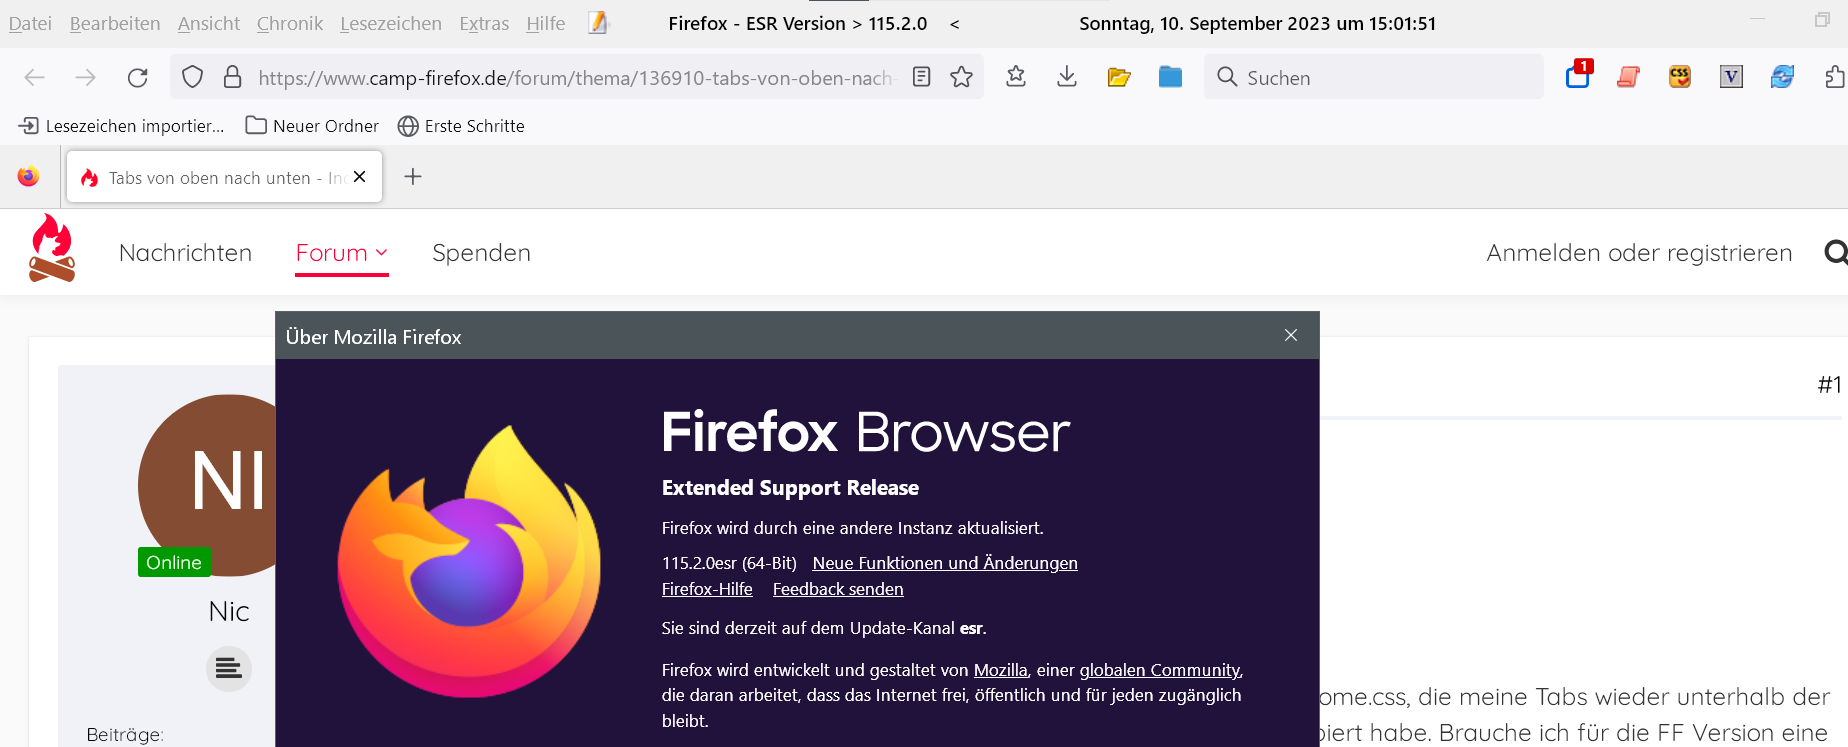Click the Firefox logo left of the tab strip
Screen dimensions: 1848x747
click(x=28, y=177)
